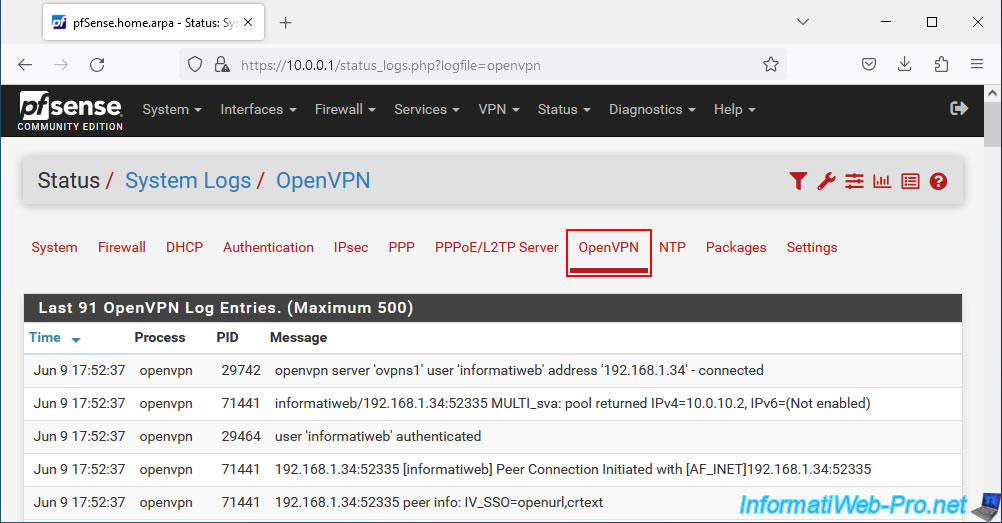Reload the page with the refresh icon

[97, 65]
